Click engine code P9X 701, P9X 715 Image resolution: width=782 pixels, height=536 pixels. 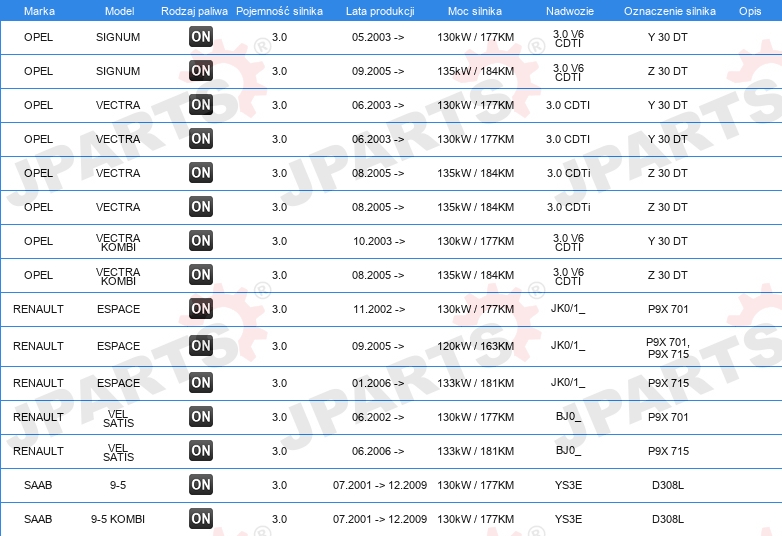pyautogui.click(x=668, y=348)
